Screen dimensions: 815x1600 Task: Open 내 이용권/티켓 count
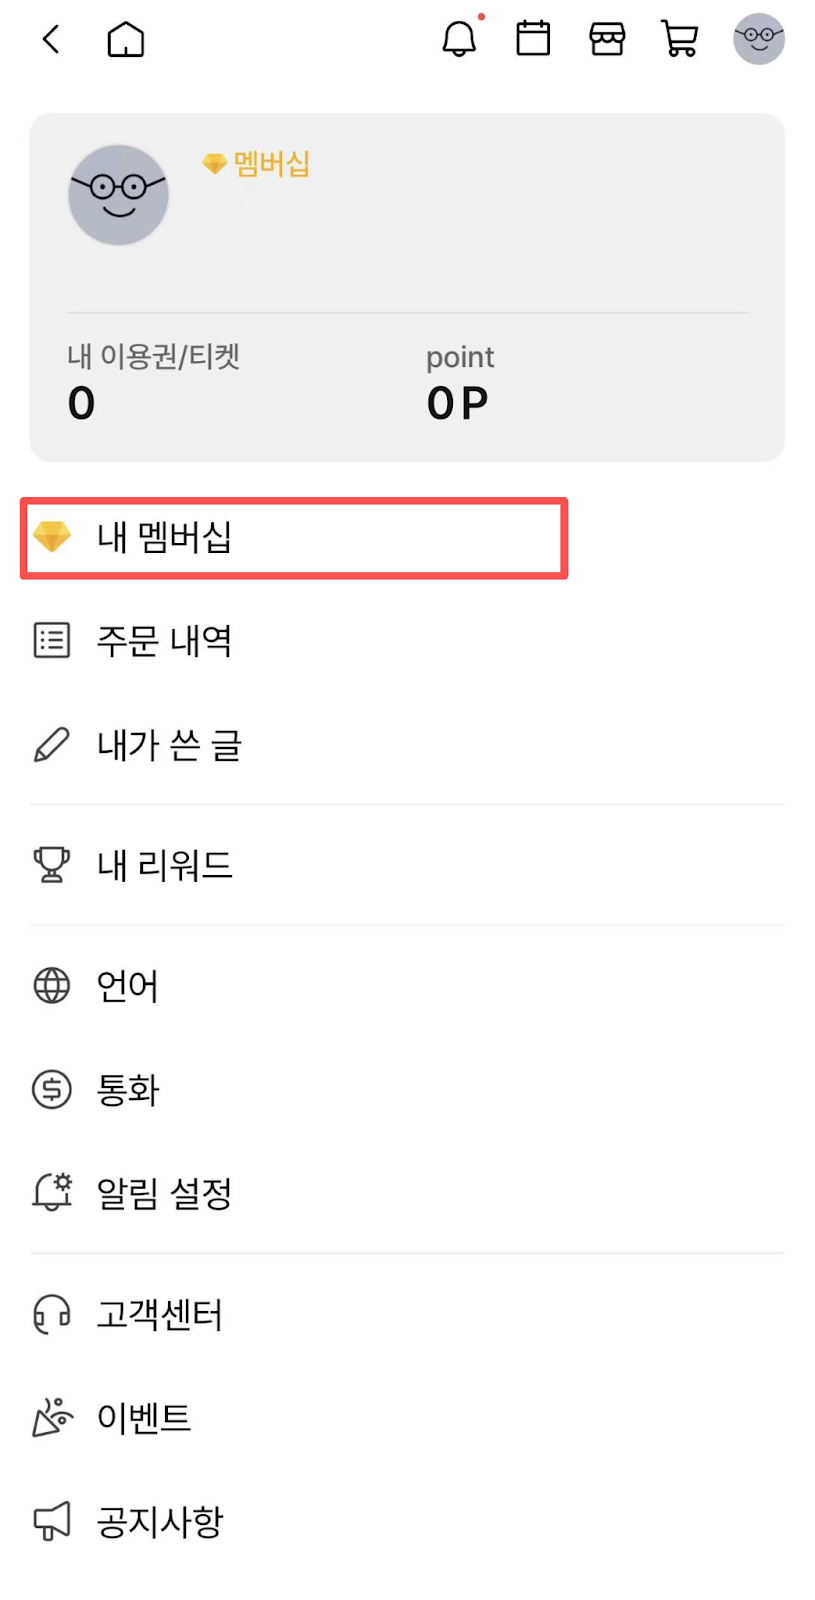coord(153,385)
